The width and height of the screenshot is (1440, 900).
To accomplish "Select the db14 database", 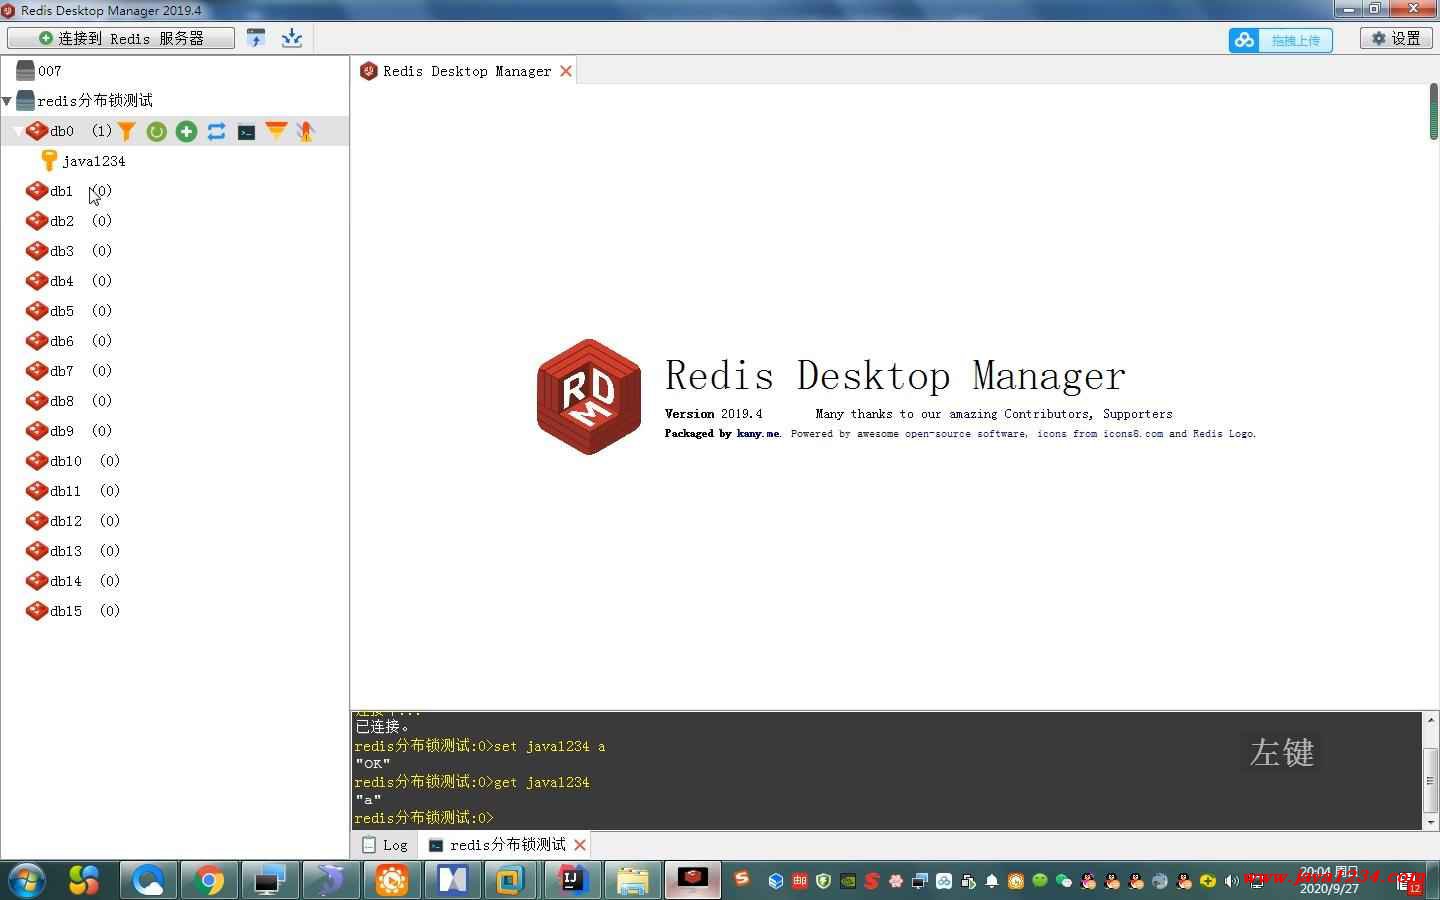I will click(x=66, y=581).
